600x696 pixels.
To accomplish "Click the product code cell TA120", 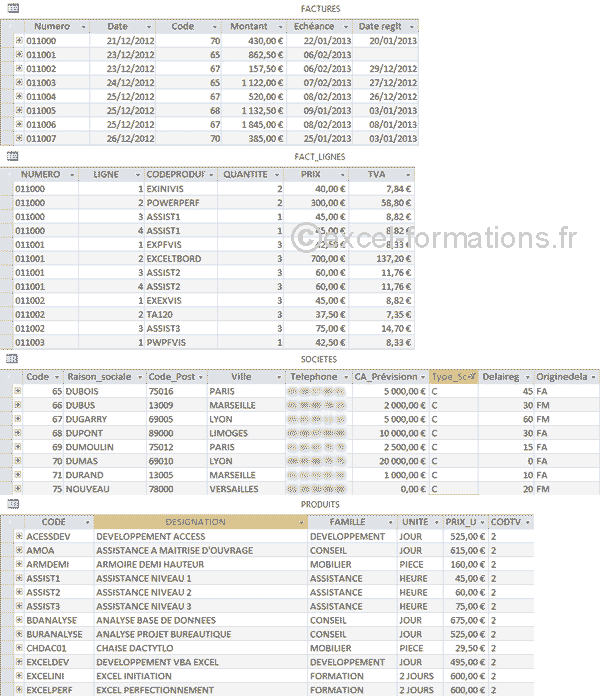I will point(181,315).
